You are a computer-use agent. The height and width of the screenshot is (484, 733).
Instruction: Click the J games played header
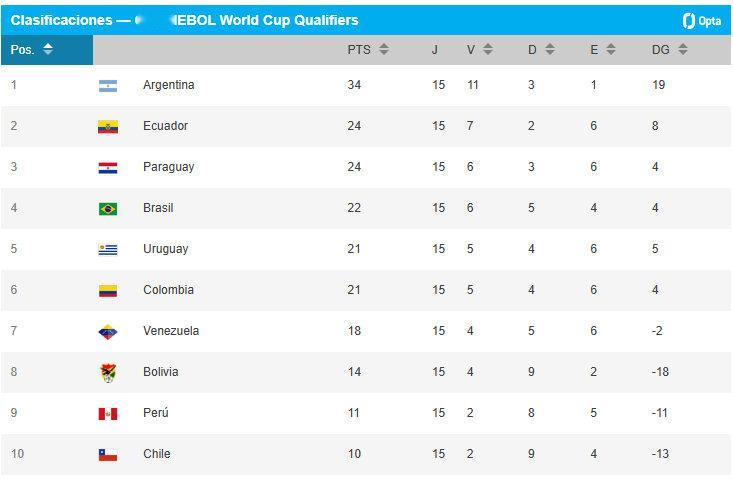click(435, 50)
